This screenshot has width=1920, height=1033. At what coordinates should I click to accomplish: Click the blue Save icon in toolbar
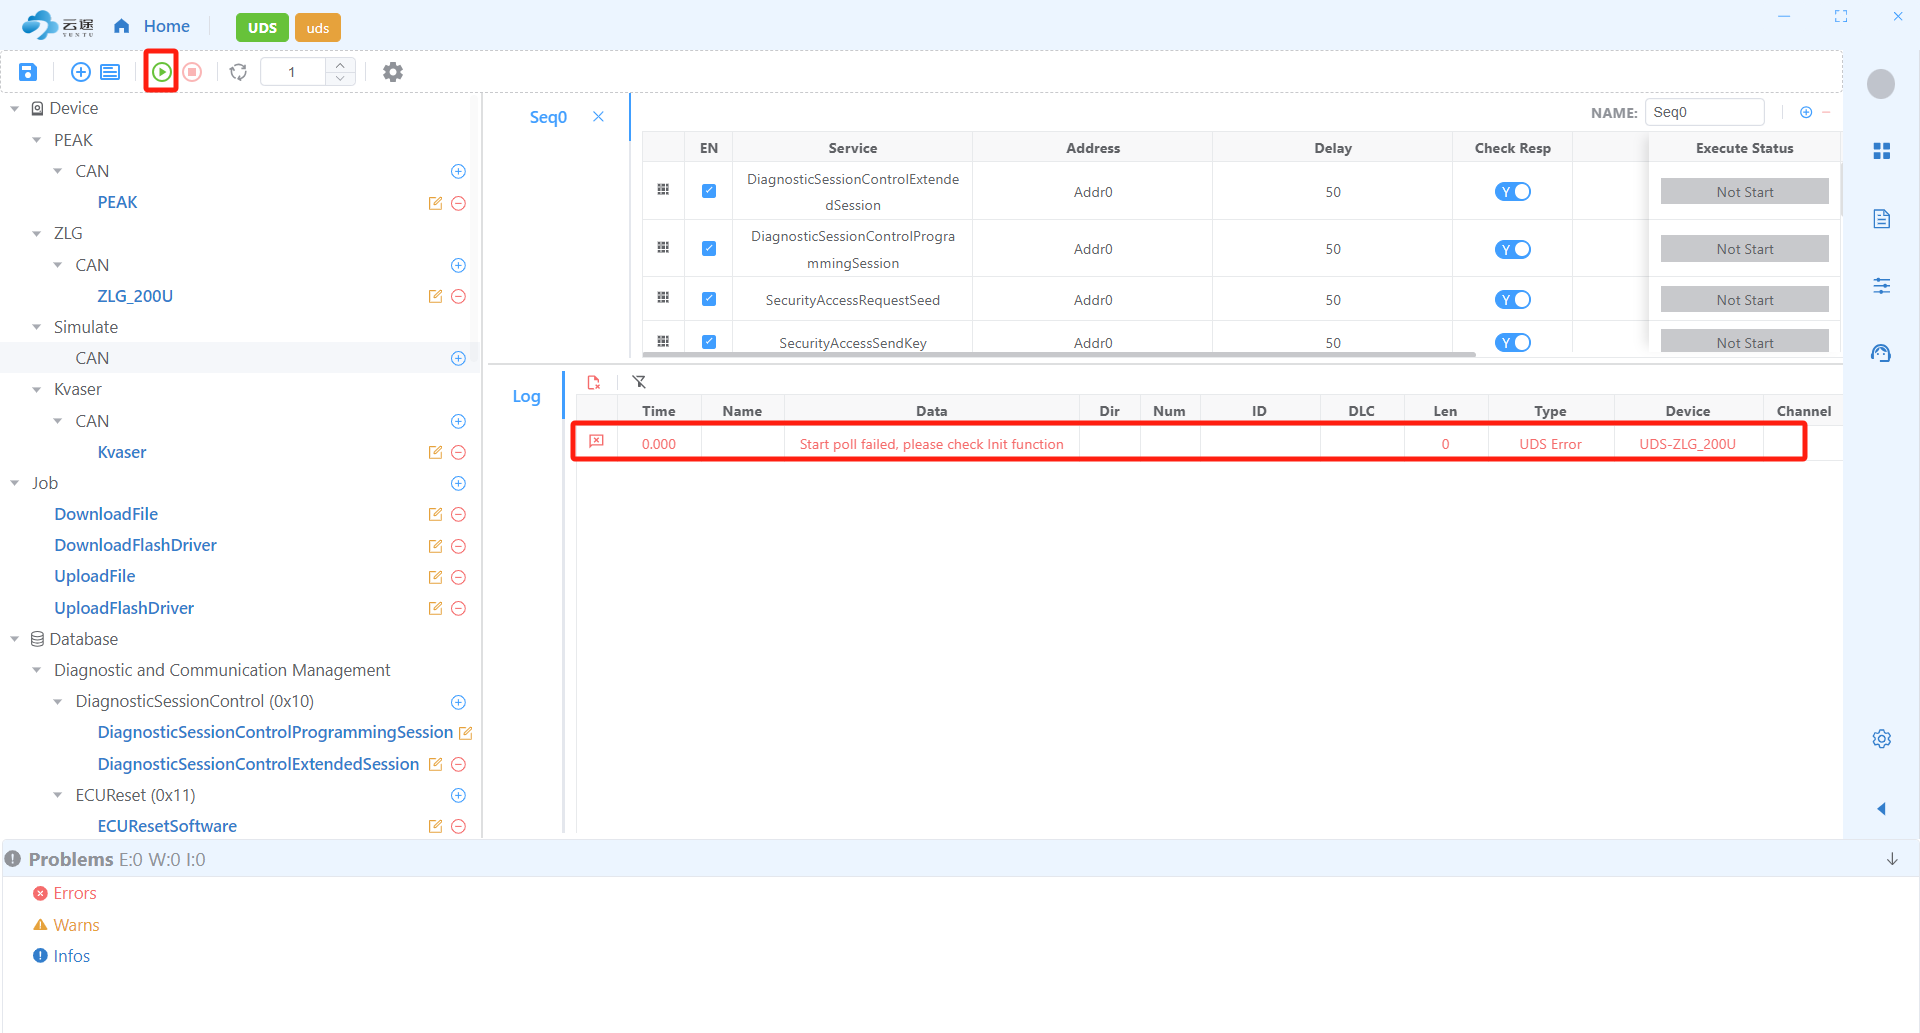tap(28, 72)
